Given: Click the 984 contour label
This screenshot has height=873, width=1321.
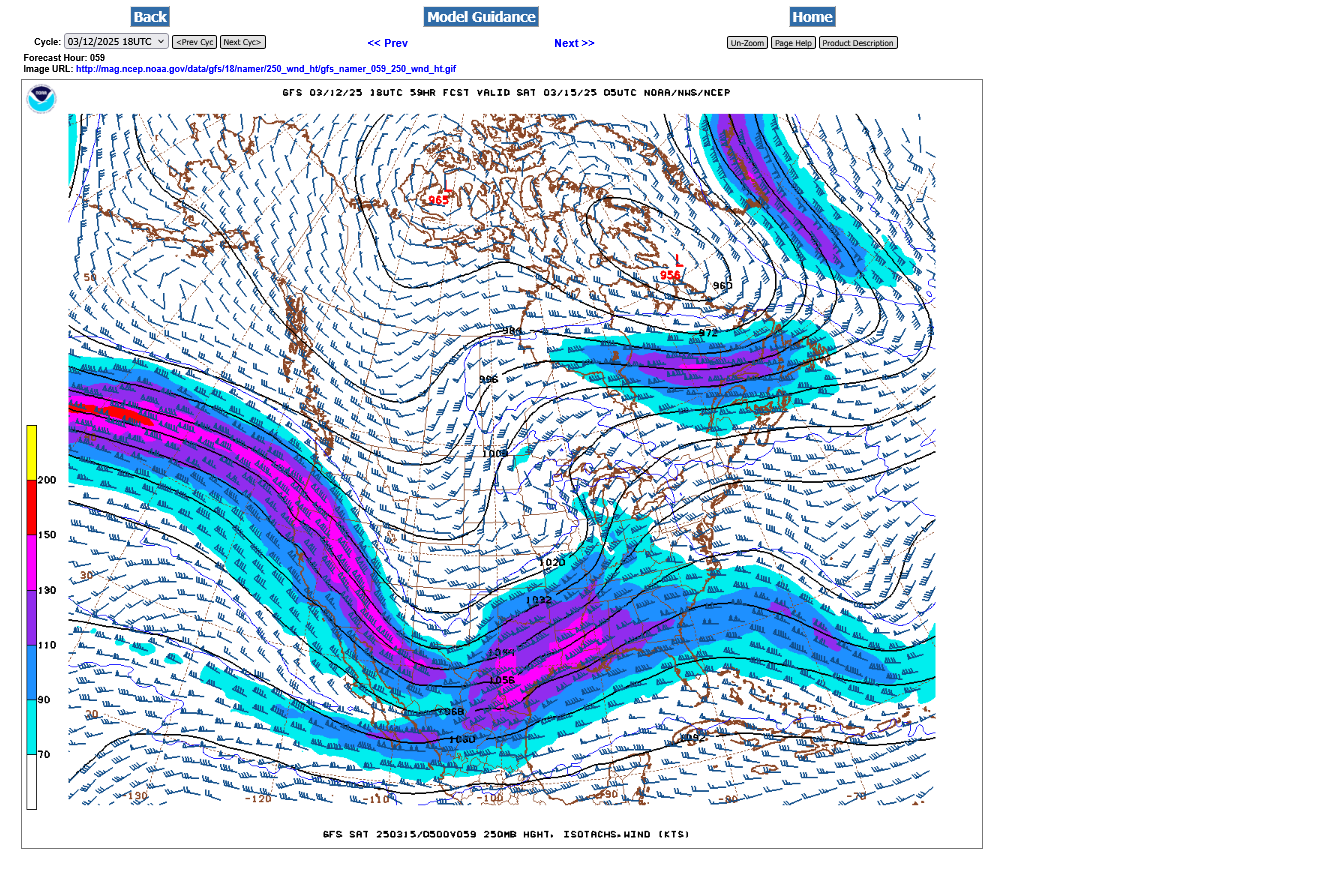Looking at the screenshot, I should click(x=512, y=331).
